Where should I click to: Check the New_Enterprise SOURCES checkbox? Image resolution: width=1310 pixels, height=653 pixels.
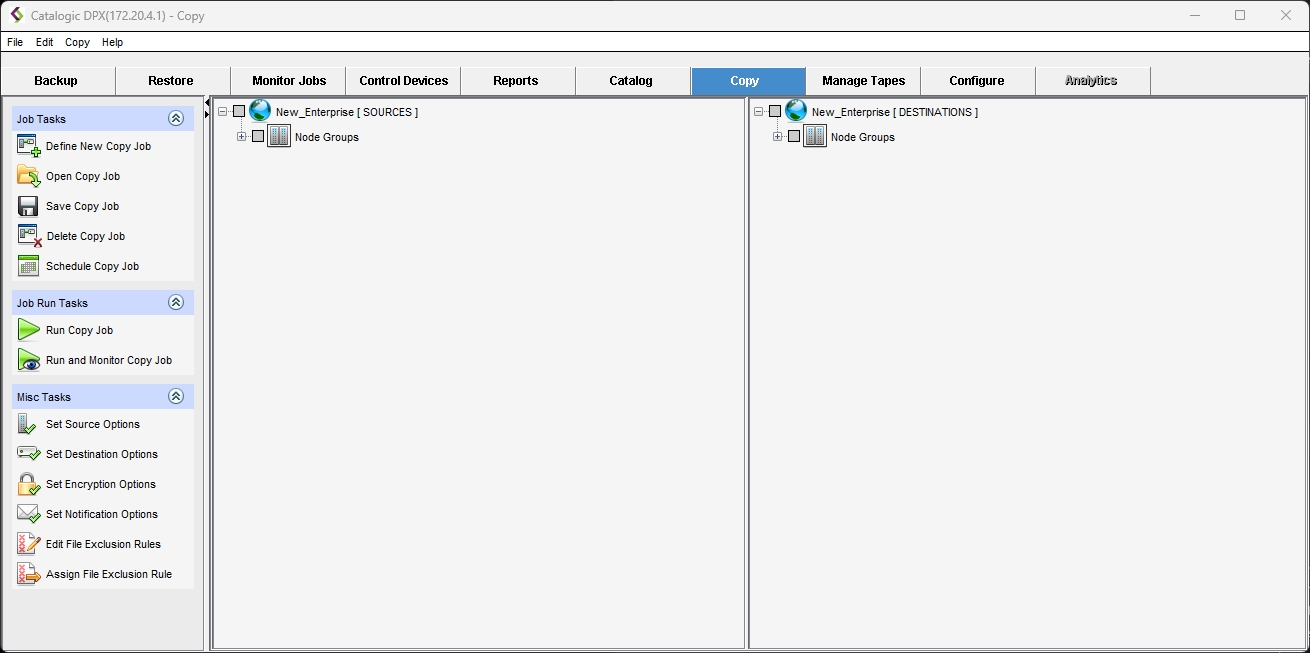pos(239,112)
